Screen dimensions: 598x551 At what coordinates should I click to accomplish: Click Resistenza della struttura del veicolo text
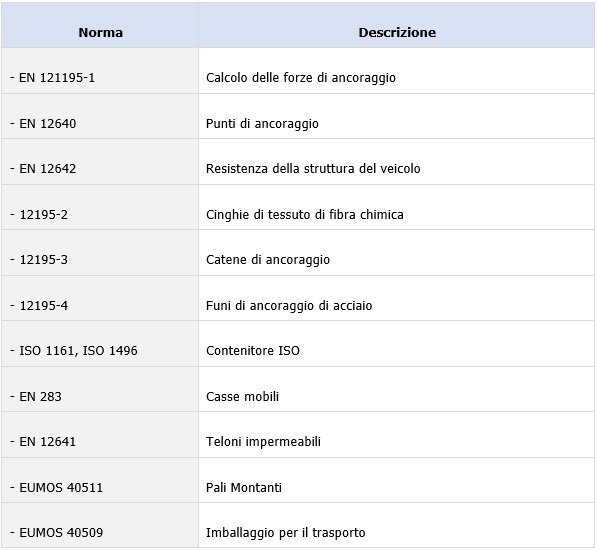pos(313,169)
